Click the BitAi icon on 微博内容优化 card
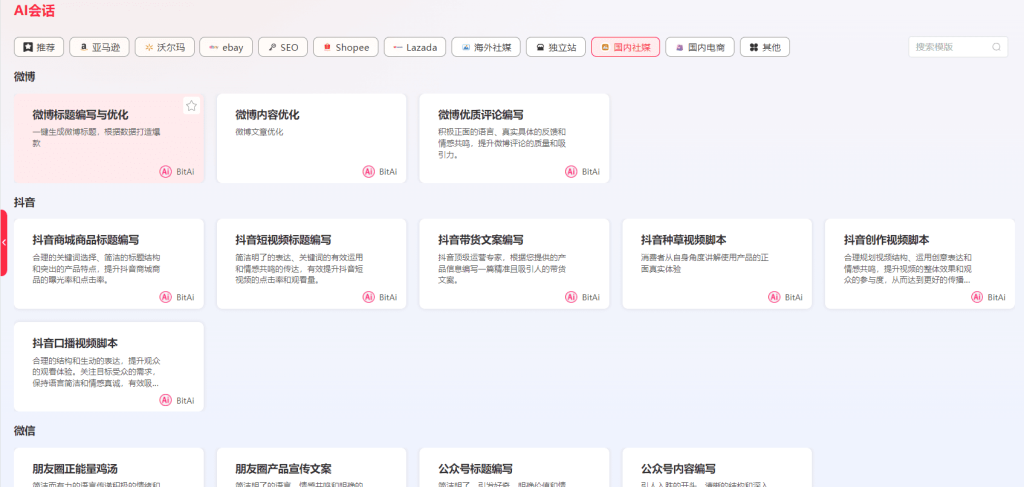1024x487 pixels. pos(369,171)
